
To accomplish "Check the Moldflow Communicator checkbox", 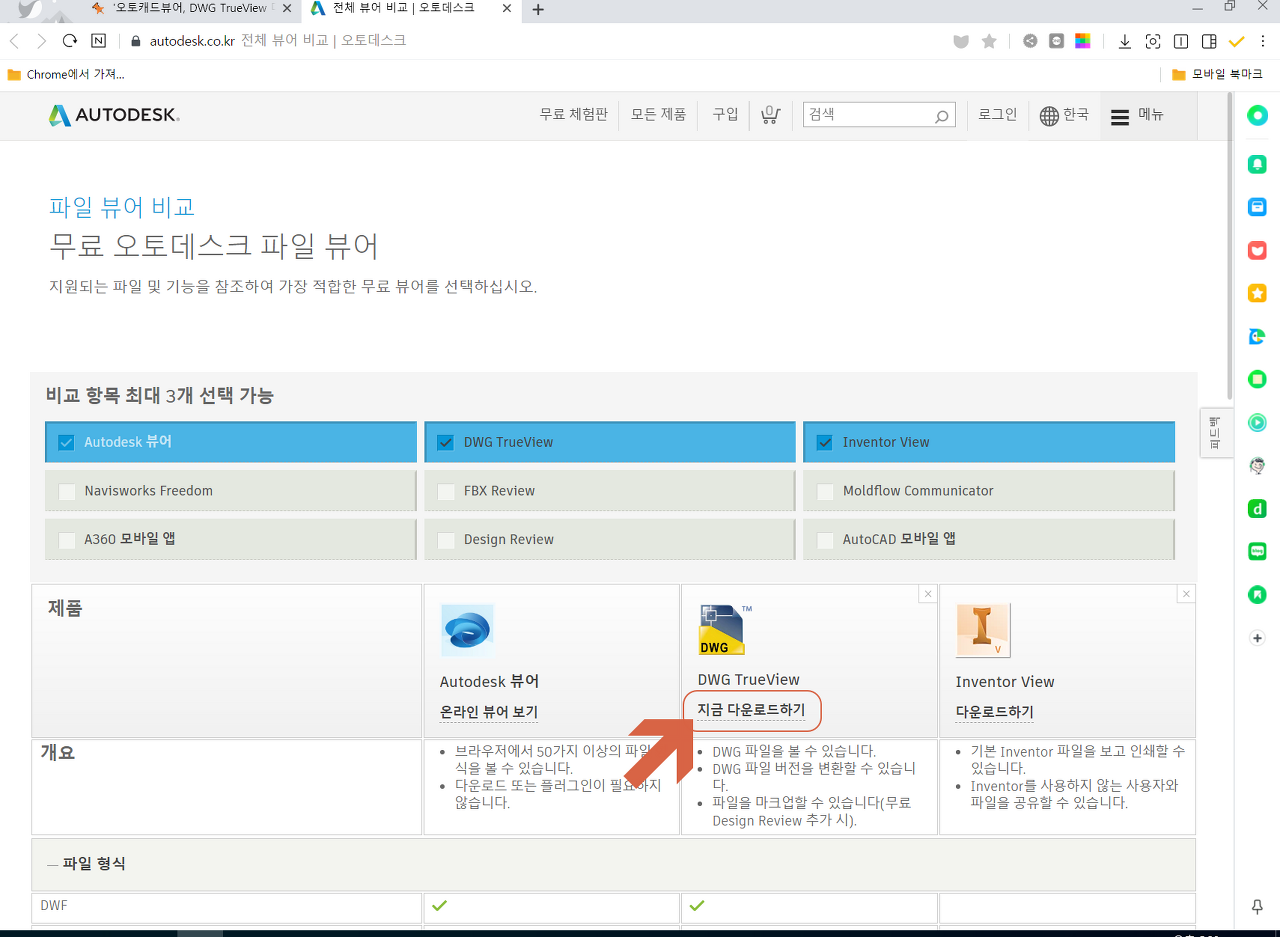I will coord(825,491).
